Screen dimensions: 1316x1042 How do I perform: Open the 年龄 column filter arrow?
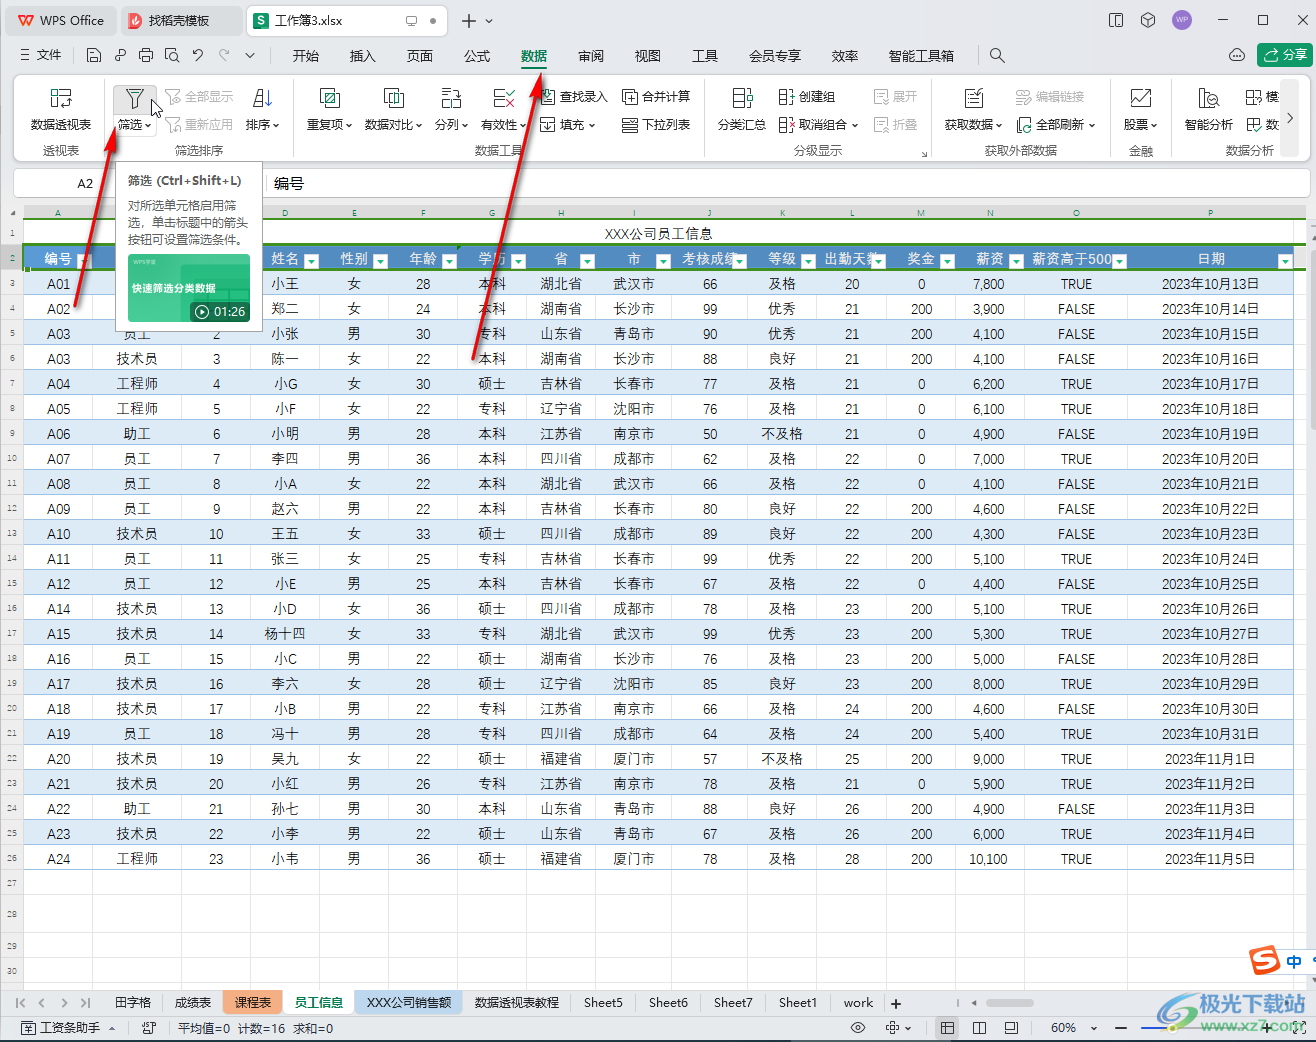[449, 261]
